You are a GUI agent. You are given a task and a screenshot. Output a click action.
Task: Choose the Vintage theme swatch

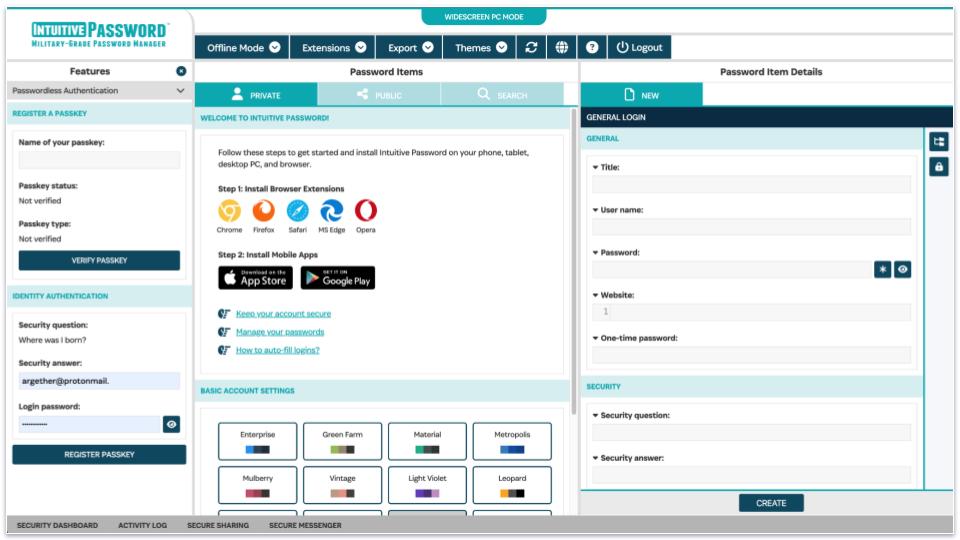click(x=342, y=485)
